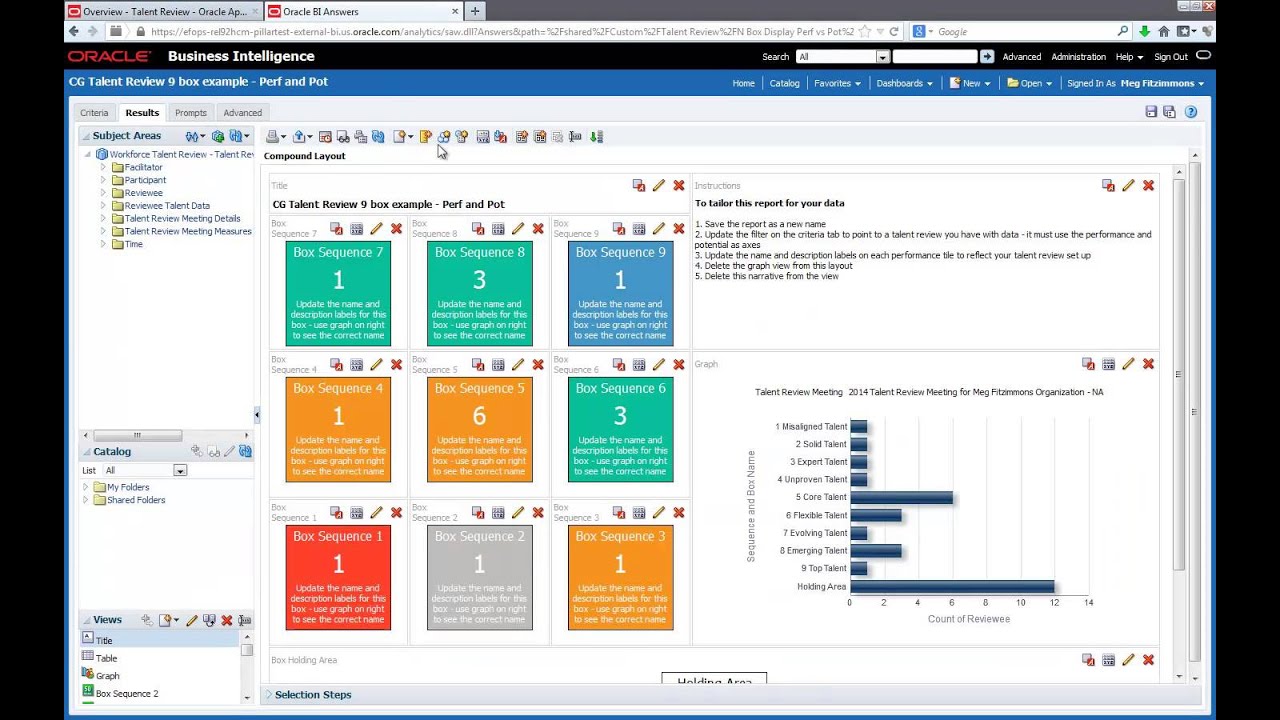Edit the Graph view with the pencil icon
The width and height of the screenshot is (1280, 720).
[x=1128, y=364]
